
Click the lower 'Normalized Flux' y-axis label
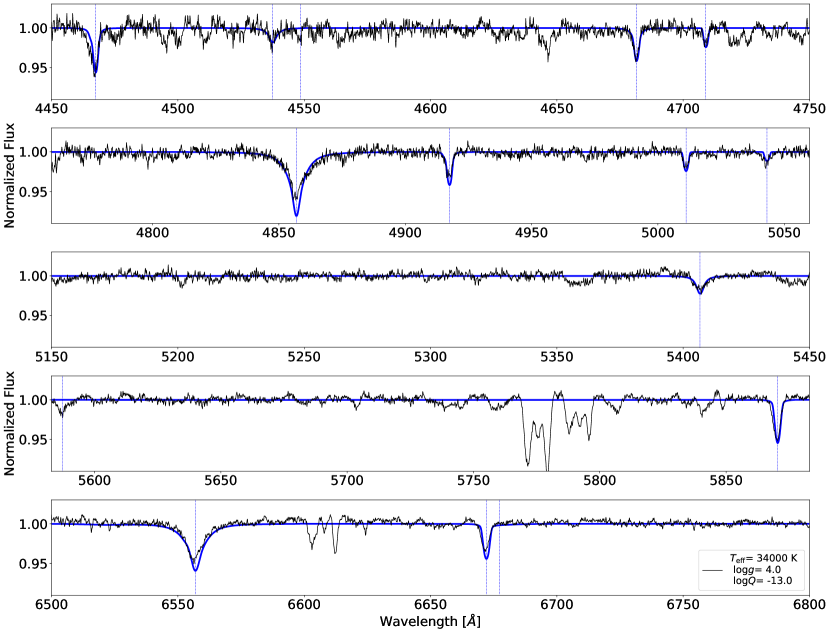(9, 423)
